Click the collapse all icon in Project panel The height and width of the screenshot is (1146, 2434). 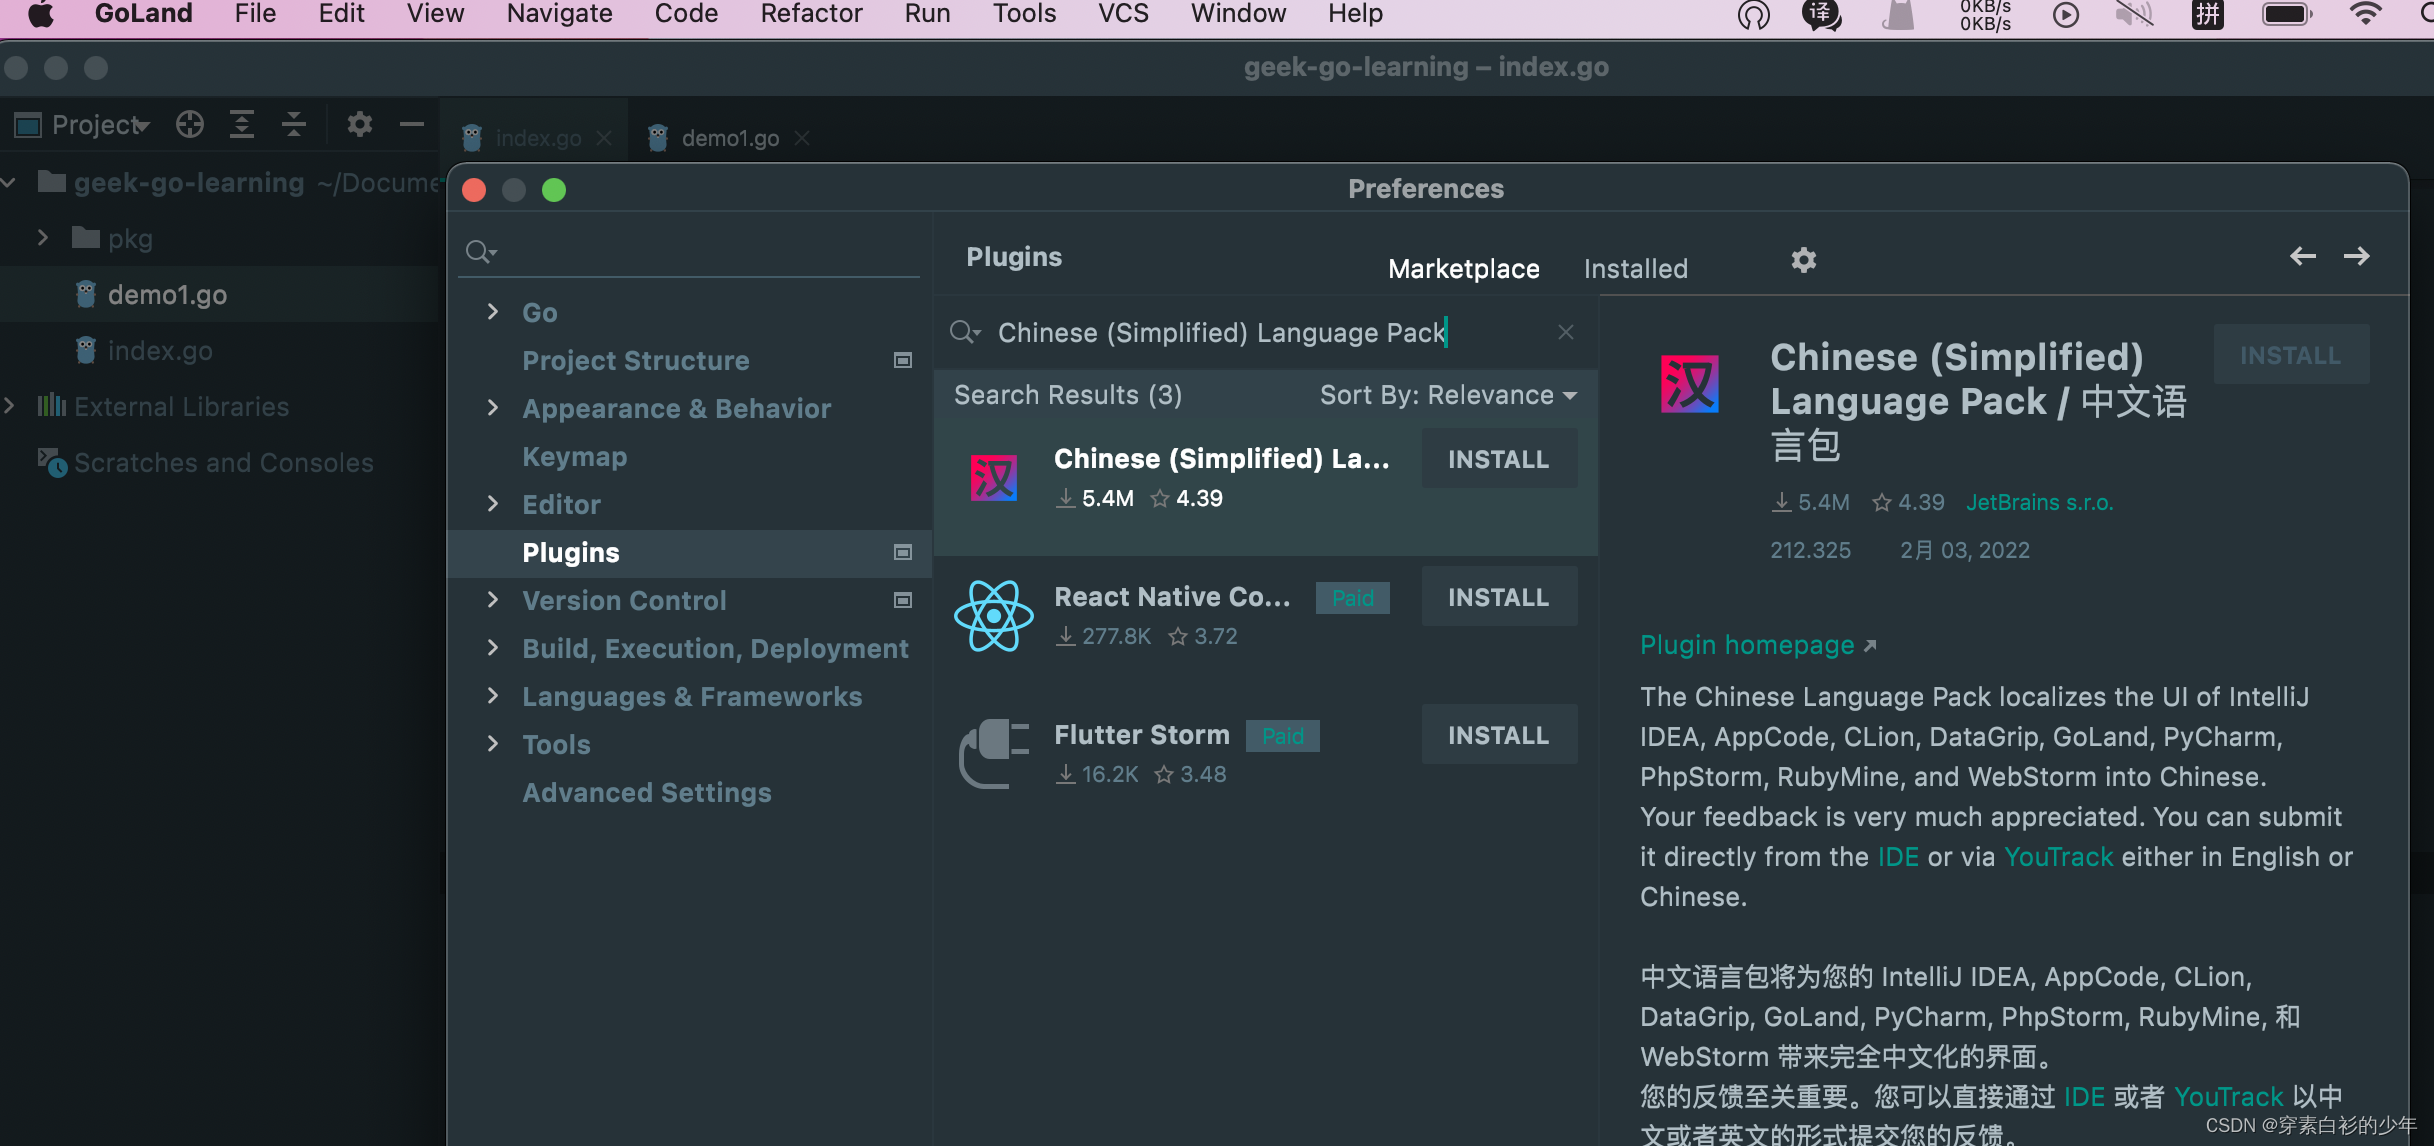tap(294, 125)
